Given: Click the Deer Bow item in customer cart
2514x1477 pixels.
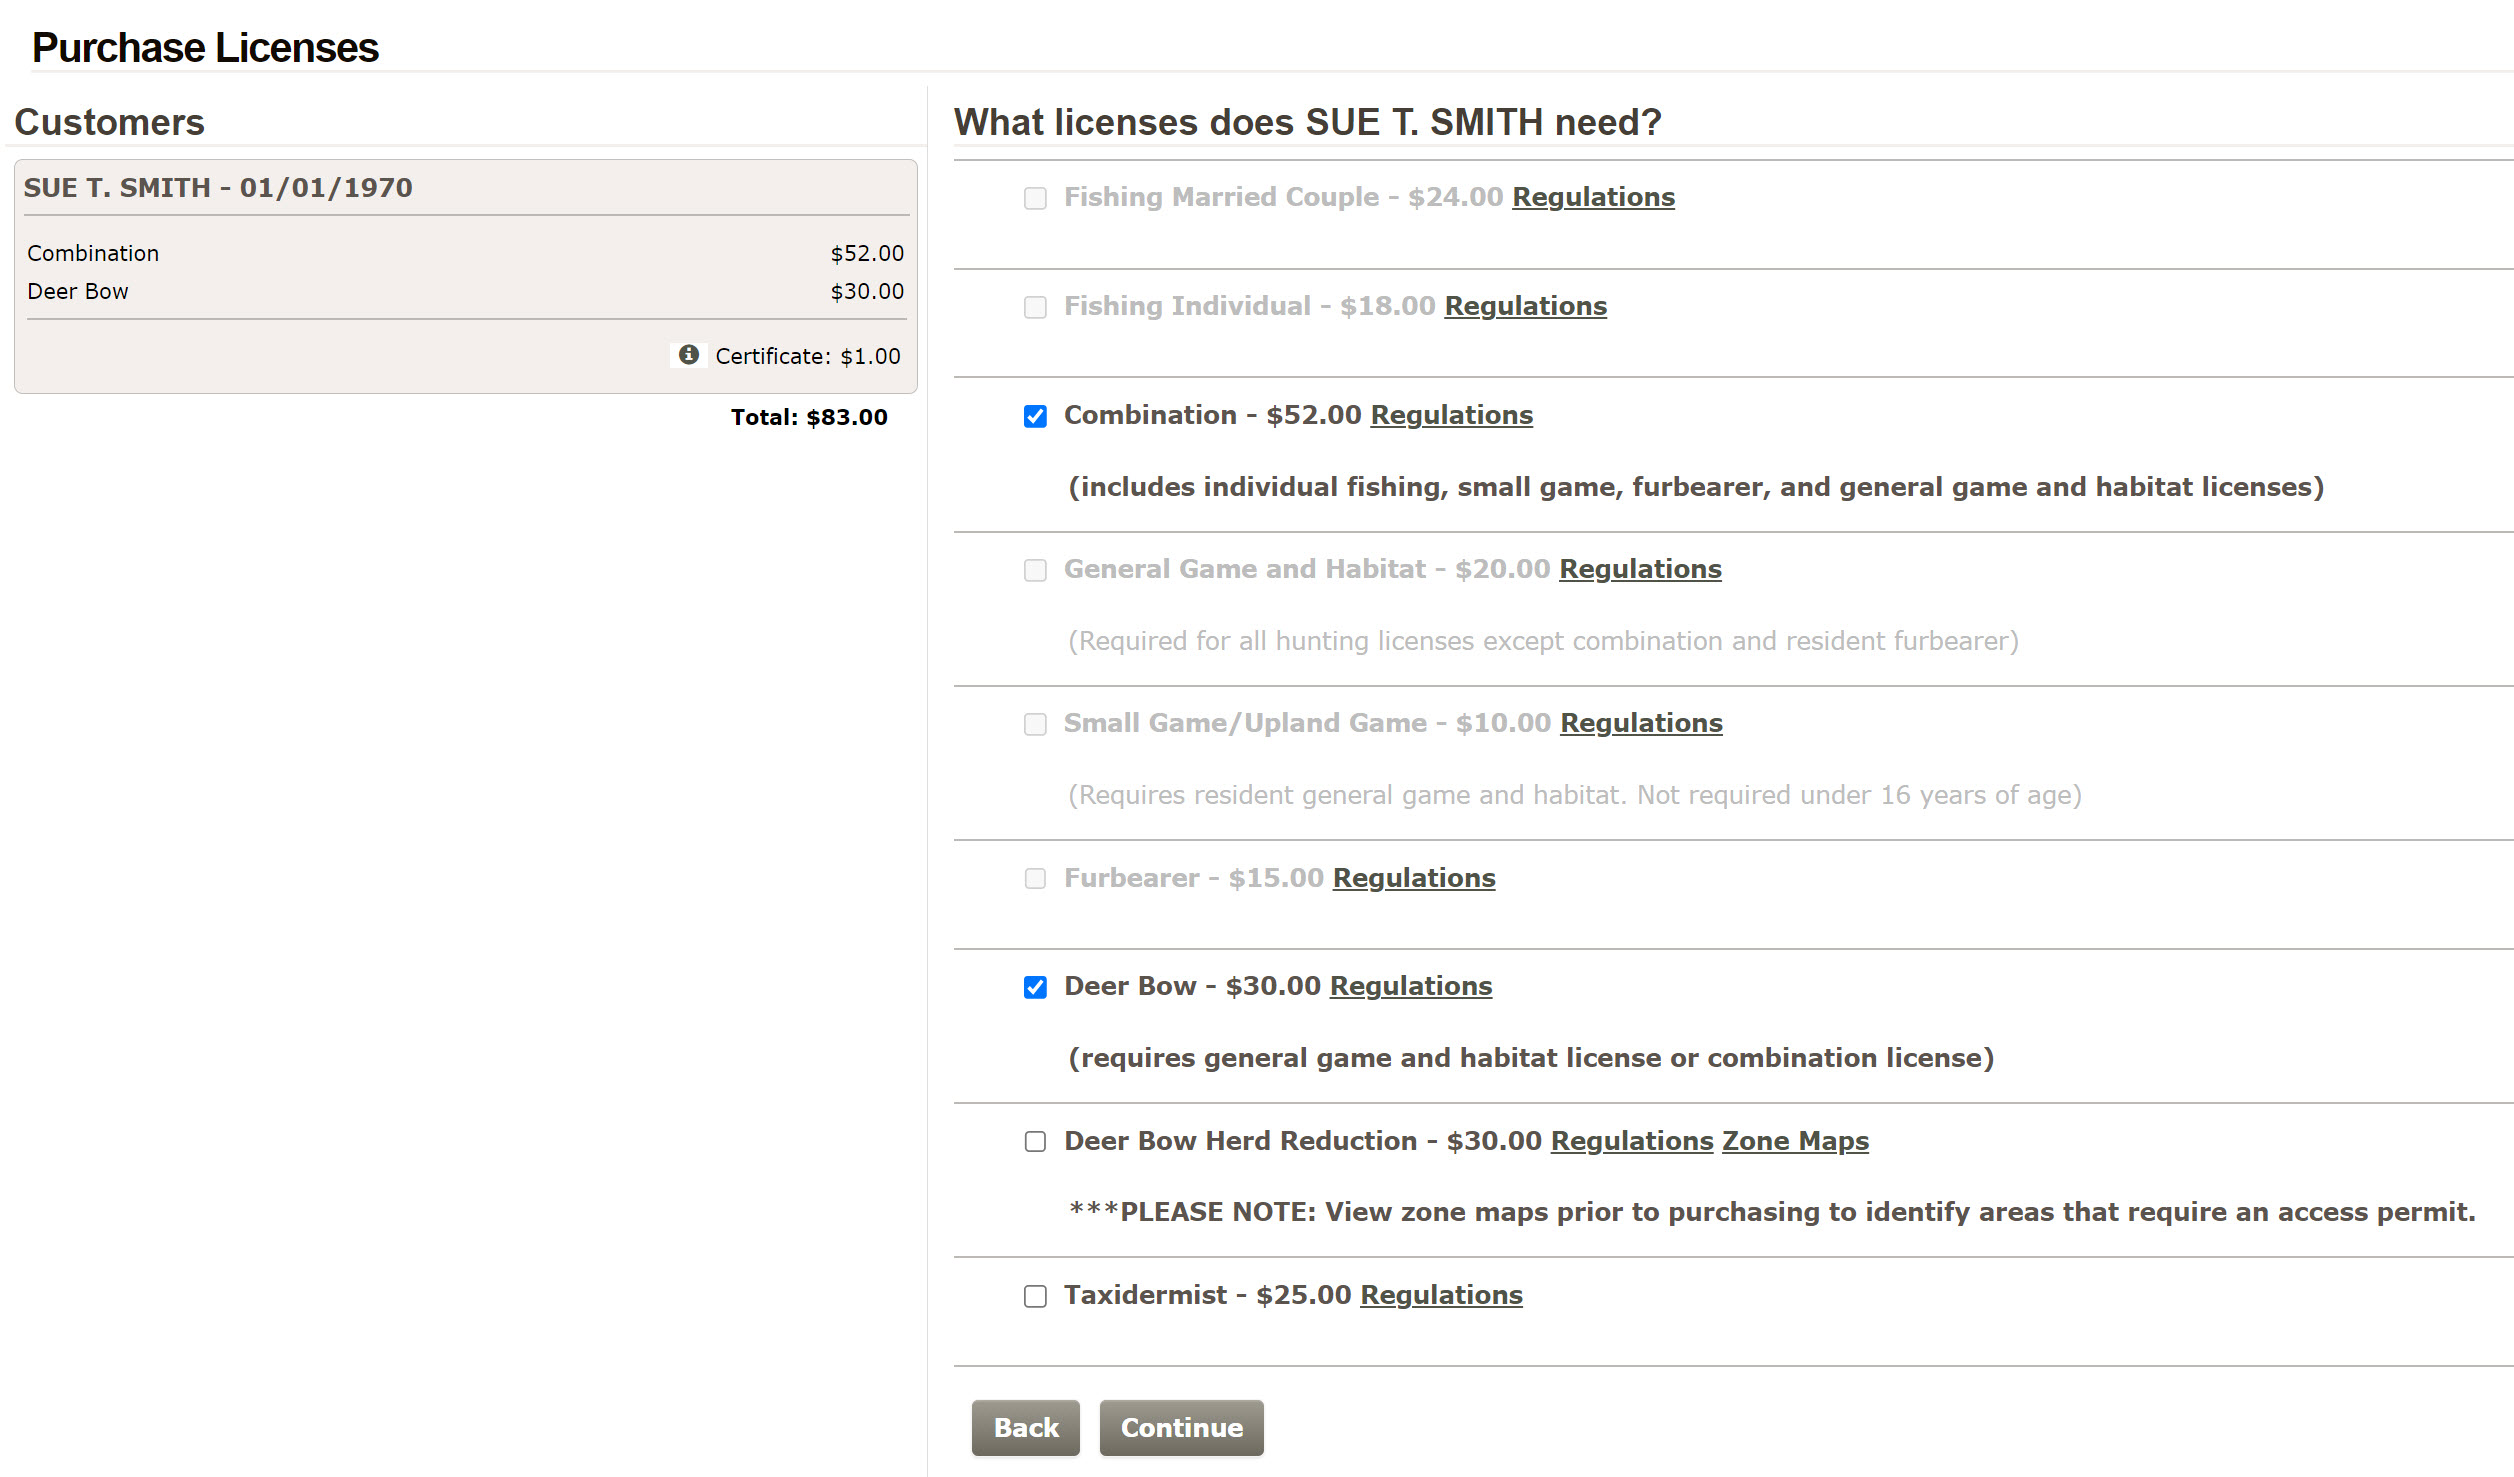Looking at the screenshot, I should (x=78, y=292).
